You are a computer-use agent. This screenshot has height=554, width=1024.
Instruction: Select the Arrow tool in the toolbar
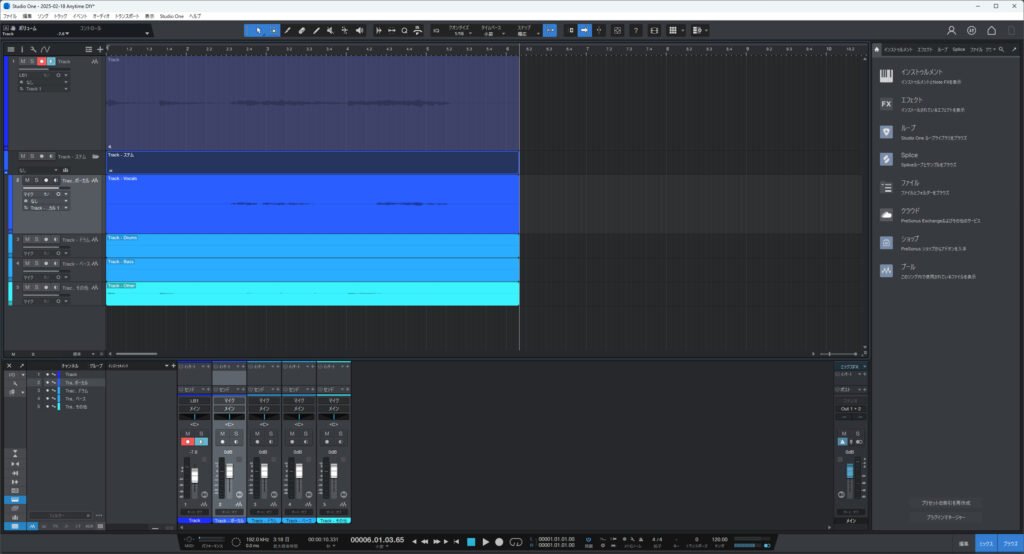coord(258,30)
